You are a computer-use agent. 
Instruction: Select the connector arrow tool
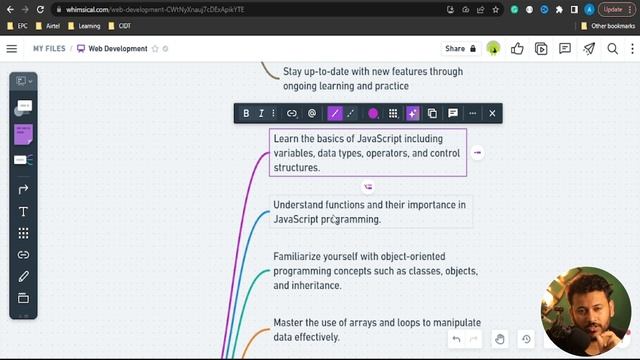point(23,189)
